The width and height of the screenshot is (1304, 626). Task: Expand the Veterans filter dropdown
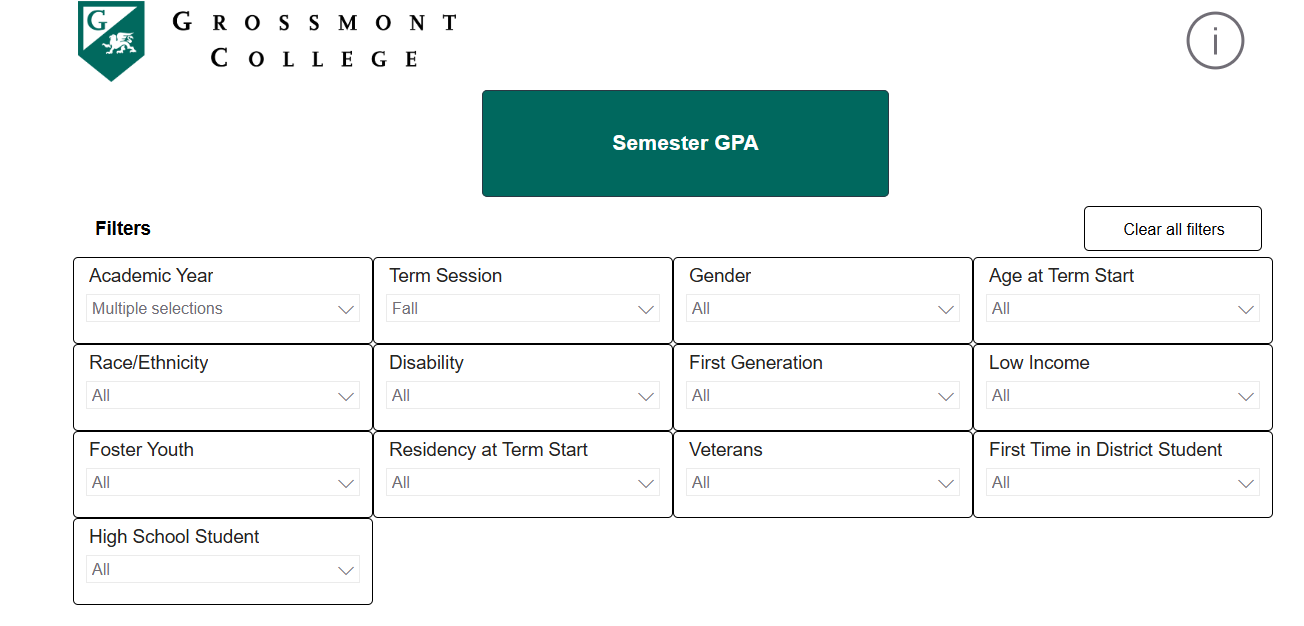(822, 482)
